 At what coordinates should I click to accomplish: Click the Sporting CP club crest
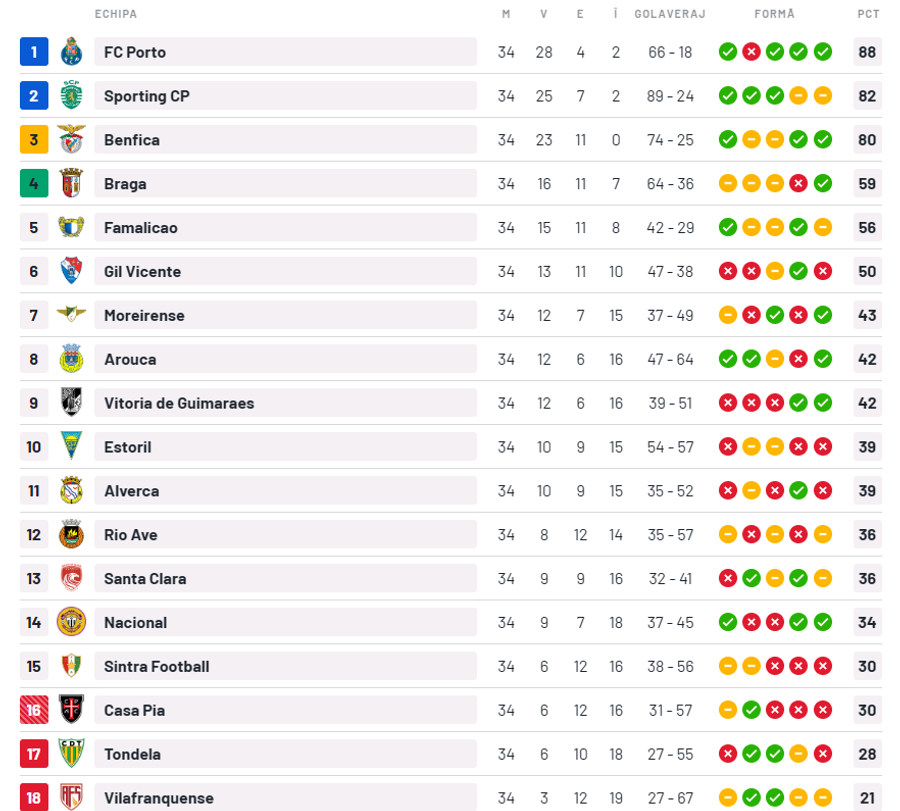(71, 95)
